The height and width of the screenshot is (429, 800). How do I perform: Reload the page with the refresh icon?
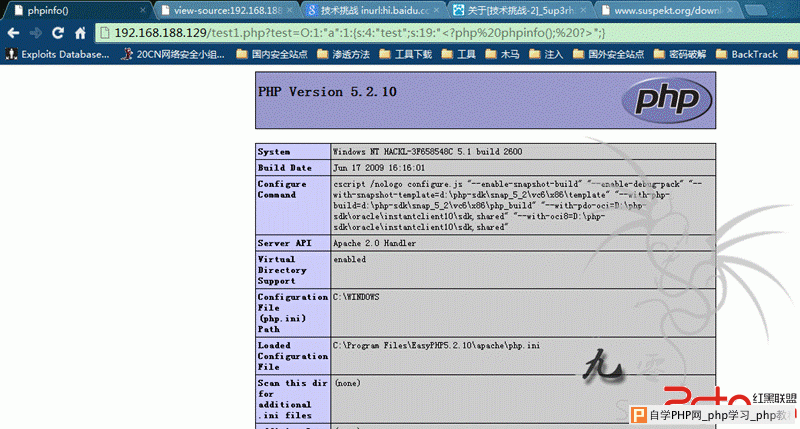[x=58, y=33]
